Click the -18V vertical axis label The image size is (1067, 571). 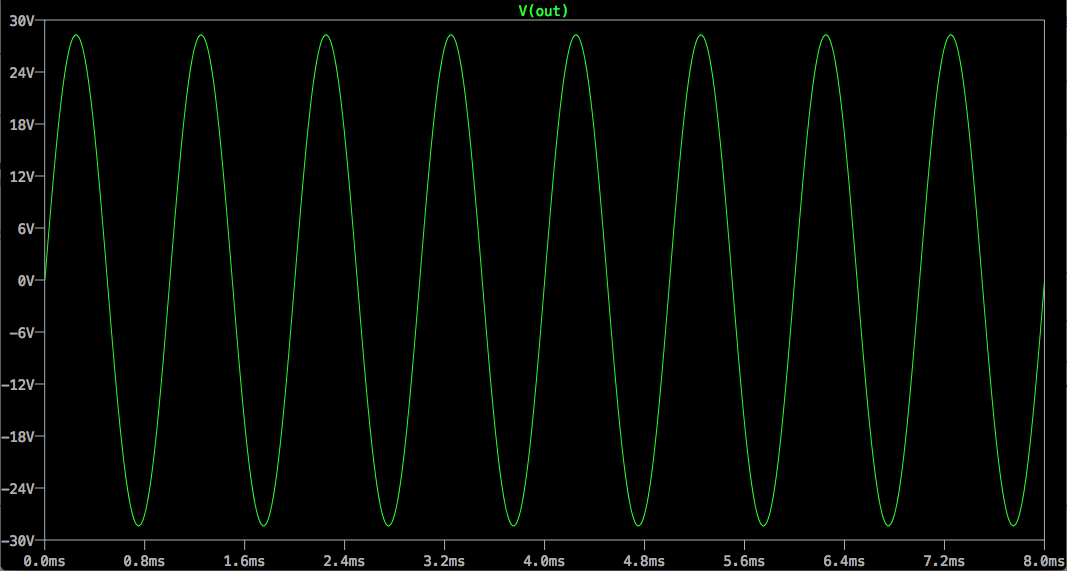tap(17, 436)
